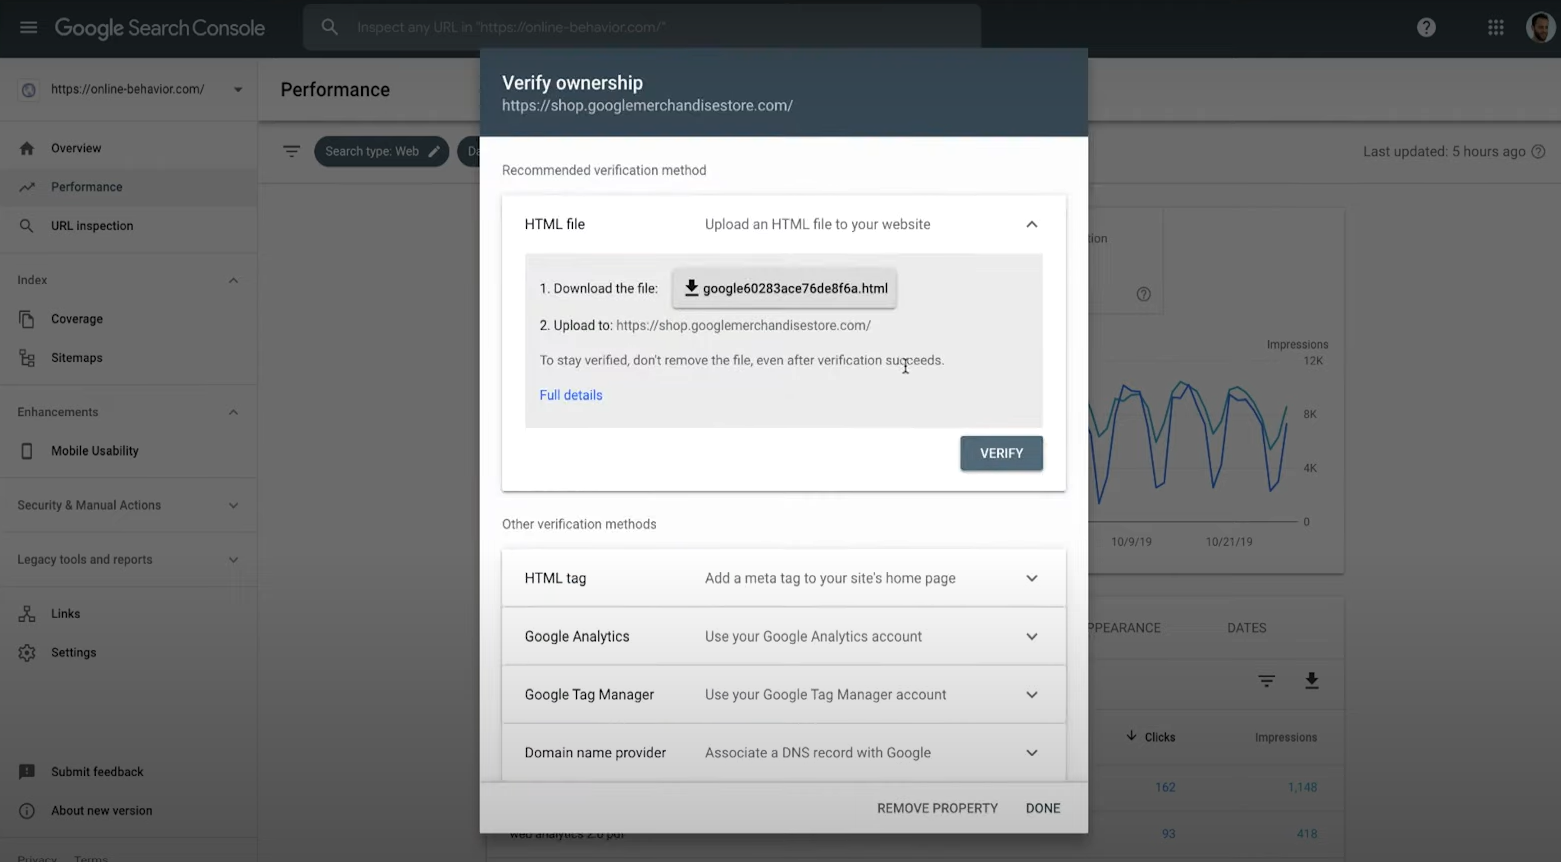Screen dimensions: 1561x862
Task: Click the Performance trend icon
Action: tap(27, 187)
